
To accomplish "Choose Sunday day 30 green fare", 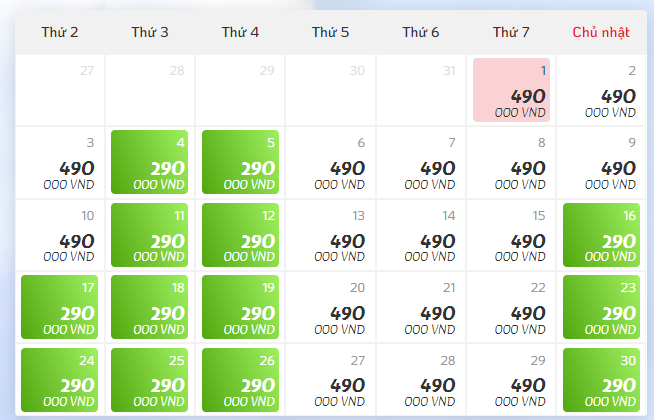I will point(601,380).
